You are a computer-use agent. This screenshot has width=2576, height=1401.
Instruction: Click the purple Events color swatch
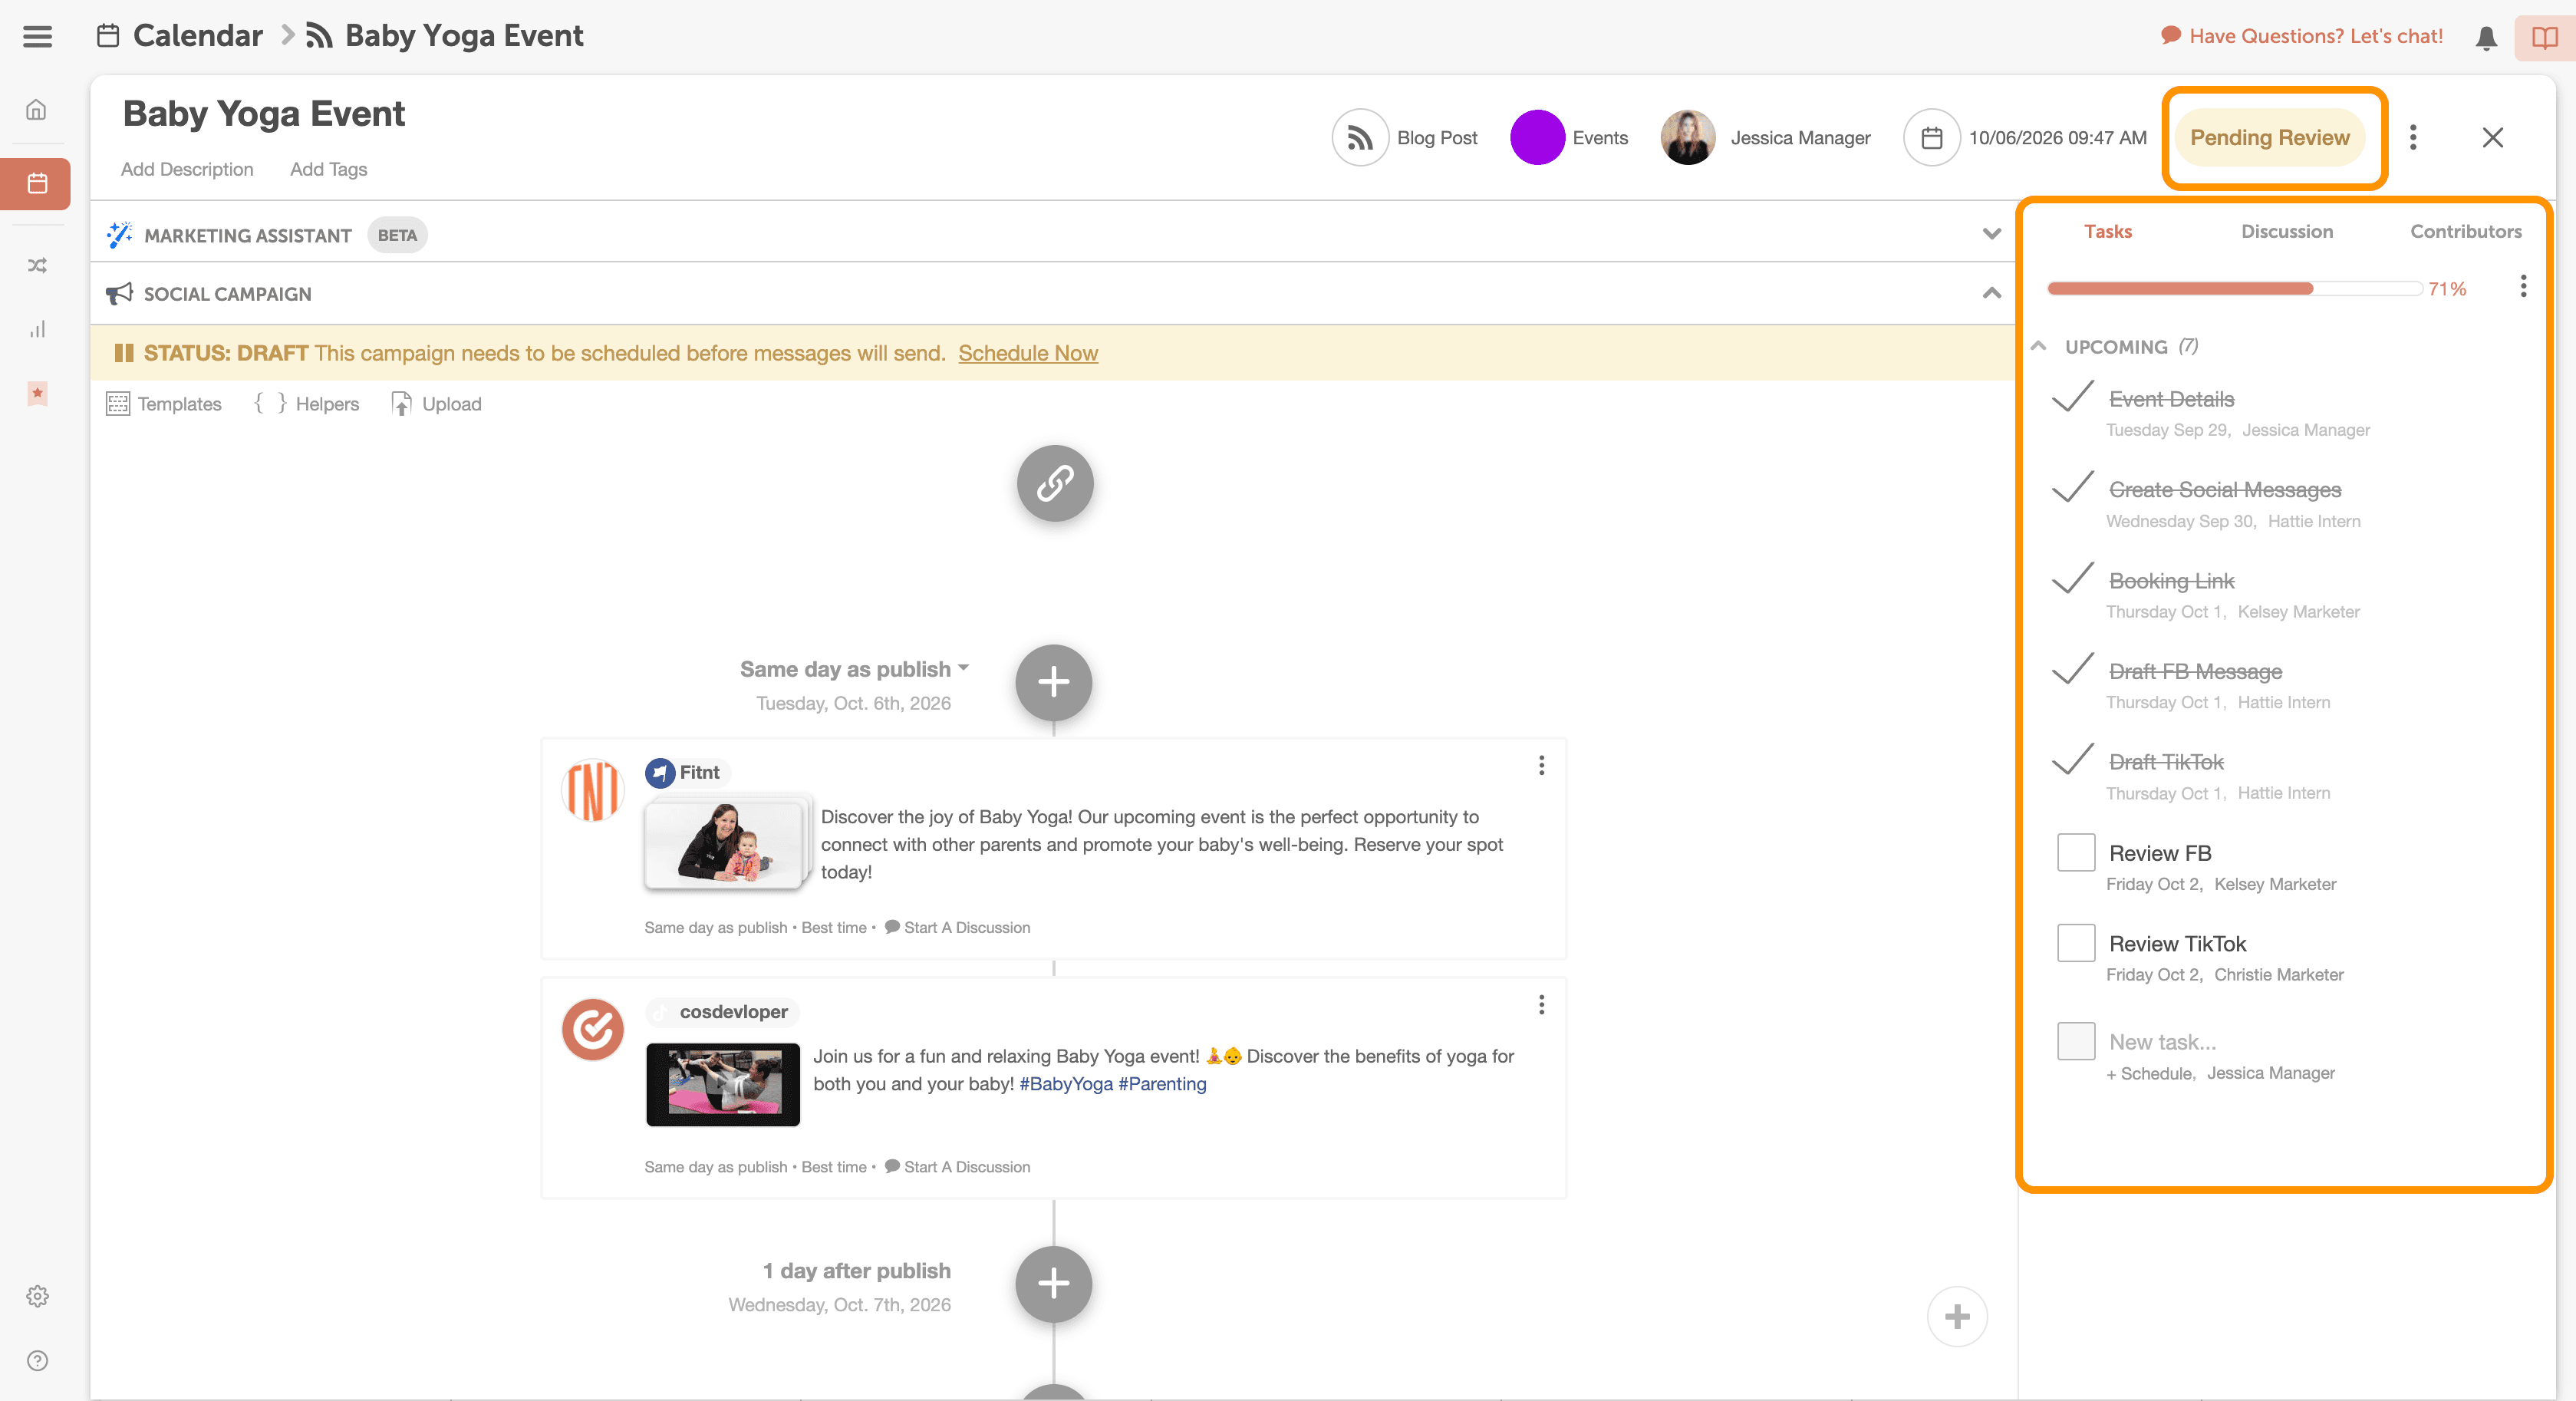pos(1536,138)
